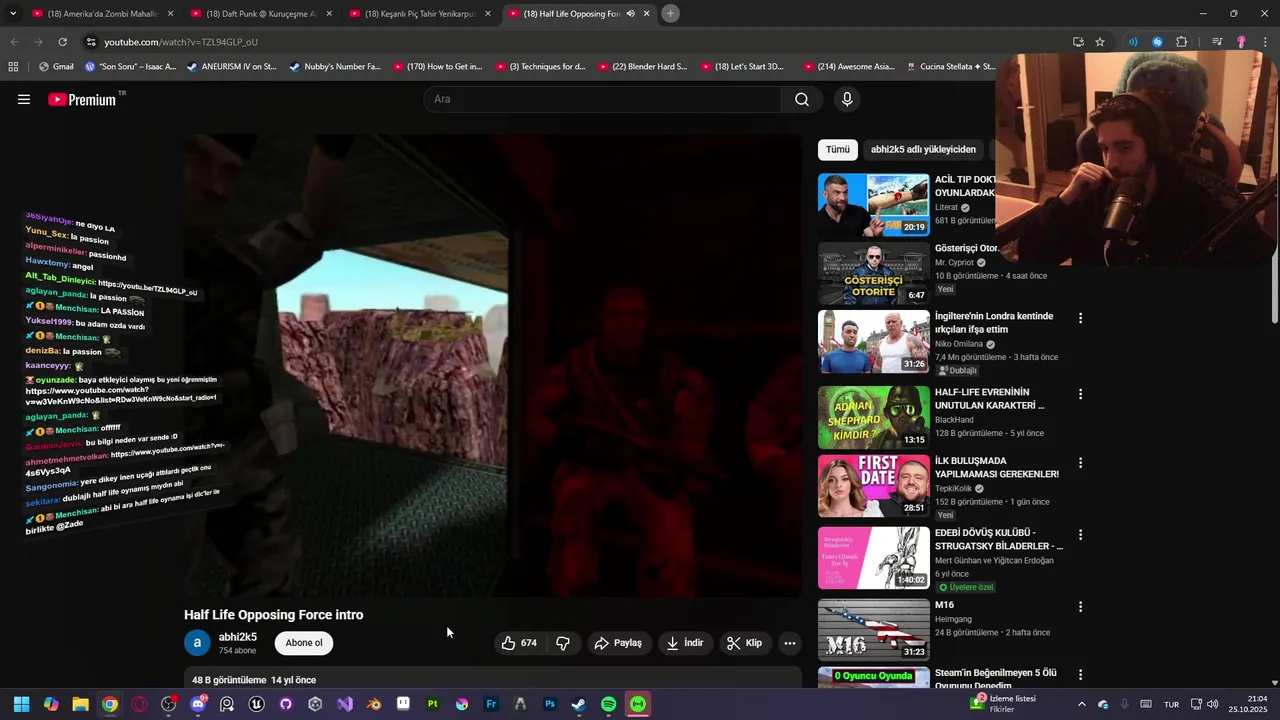The height and width of the screenshot is (720, 1280).
Task: Start voice search with microphone icon
Action: (847, 99)
